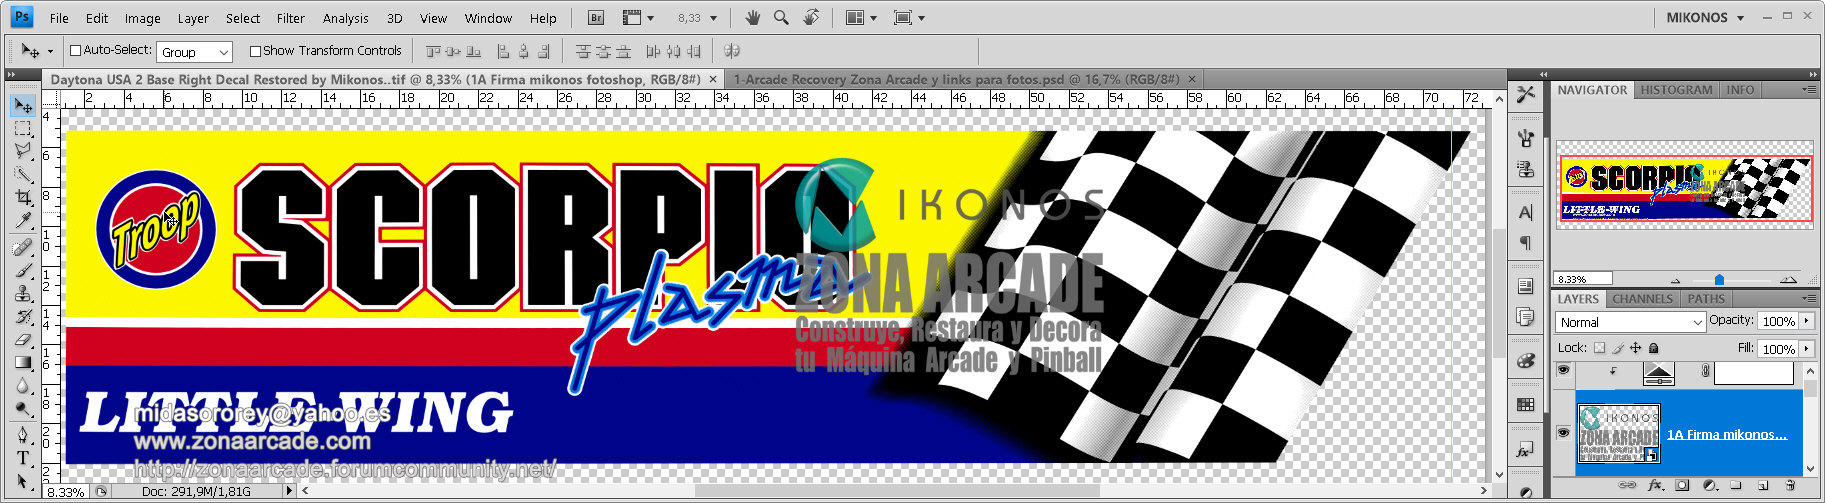1825x503 pixels.
Task: Select the Move tool in toolbox
Action: click(x=23, y=105)
